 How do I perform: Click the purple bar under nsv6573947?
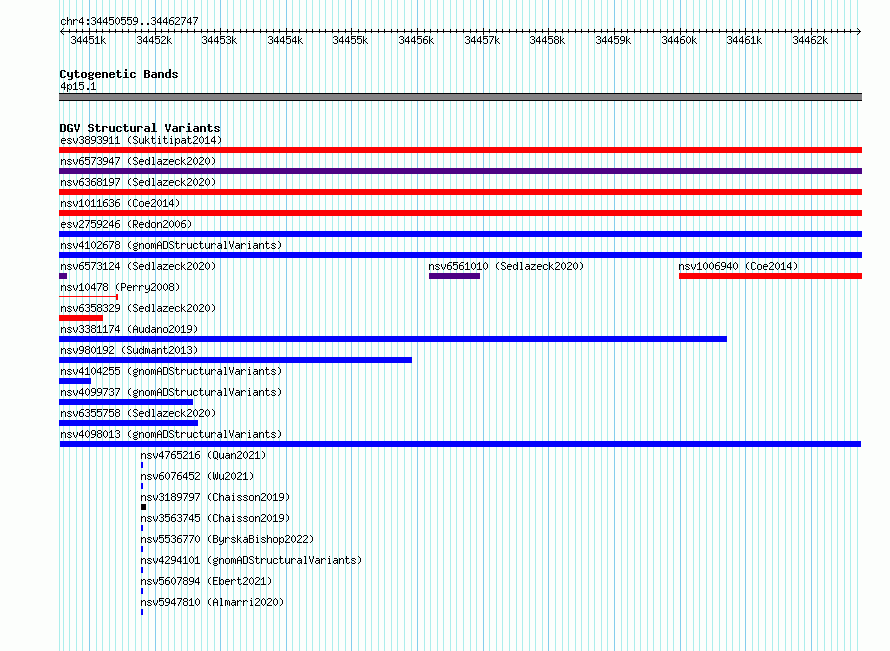[460, 171]
